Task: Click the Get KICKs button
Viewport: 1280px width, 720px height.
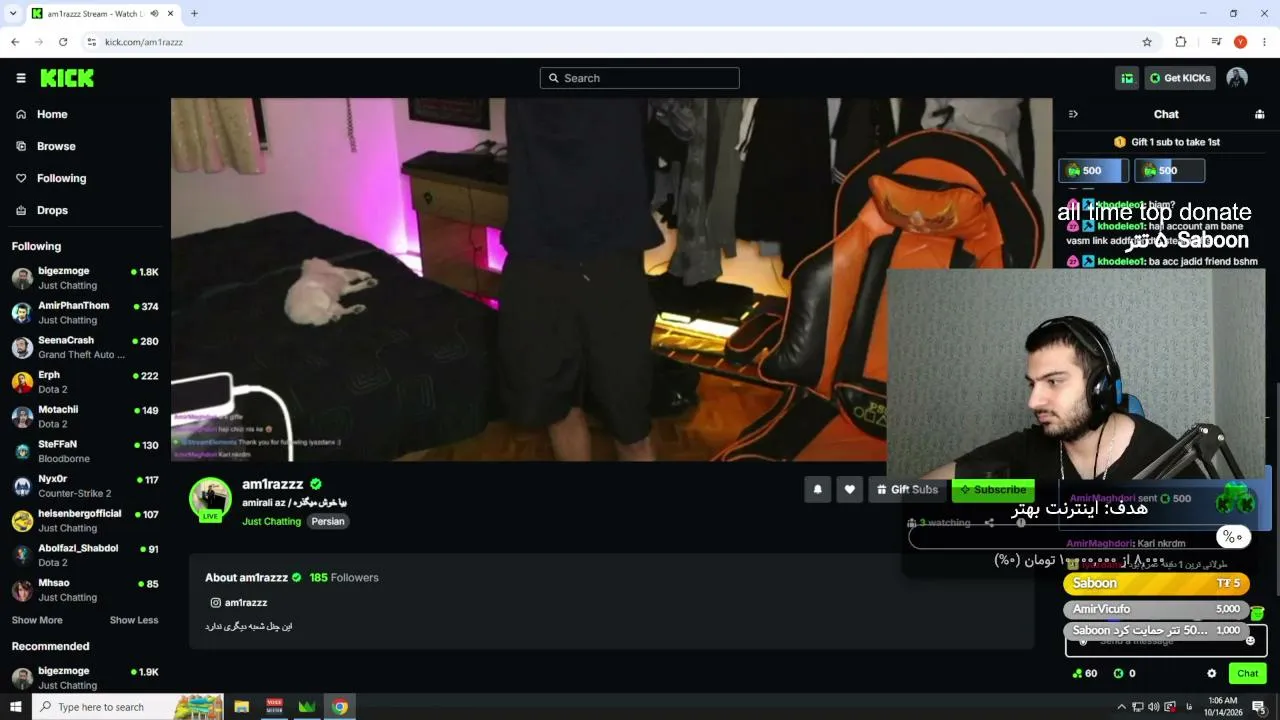Action: [1180, 78]
